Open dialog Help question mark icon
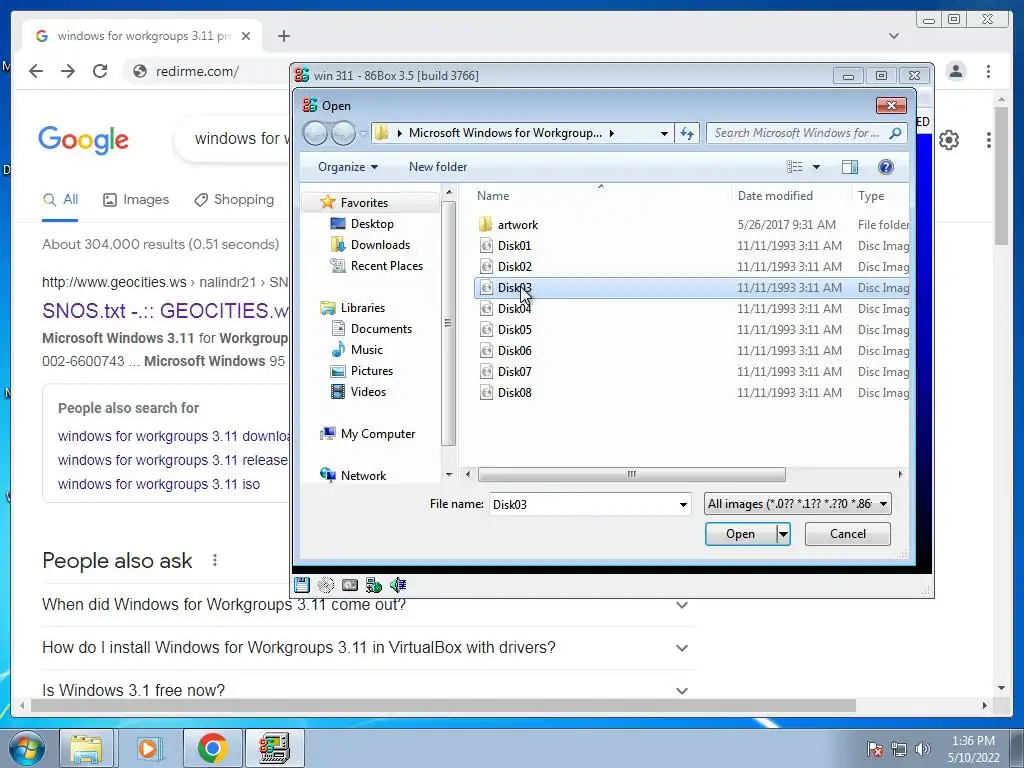 click(x=886, y=167)
